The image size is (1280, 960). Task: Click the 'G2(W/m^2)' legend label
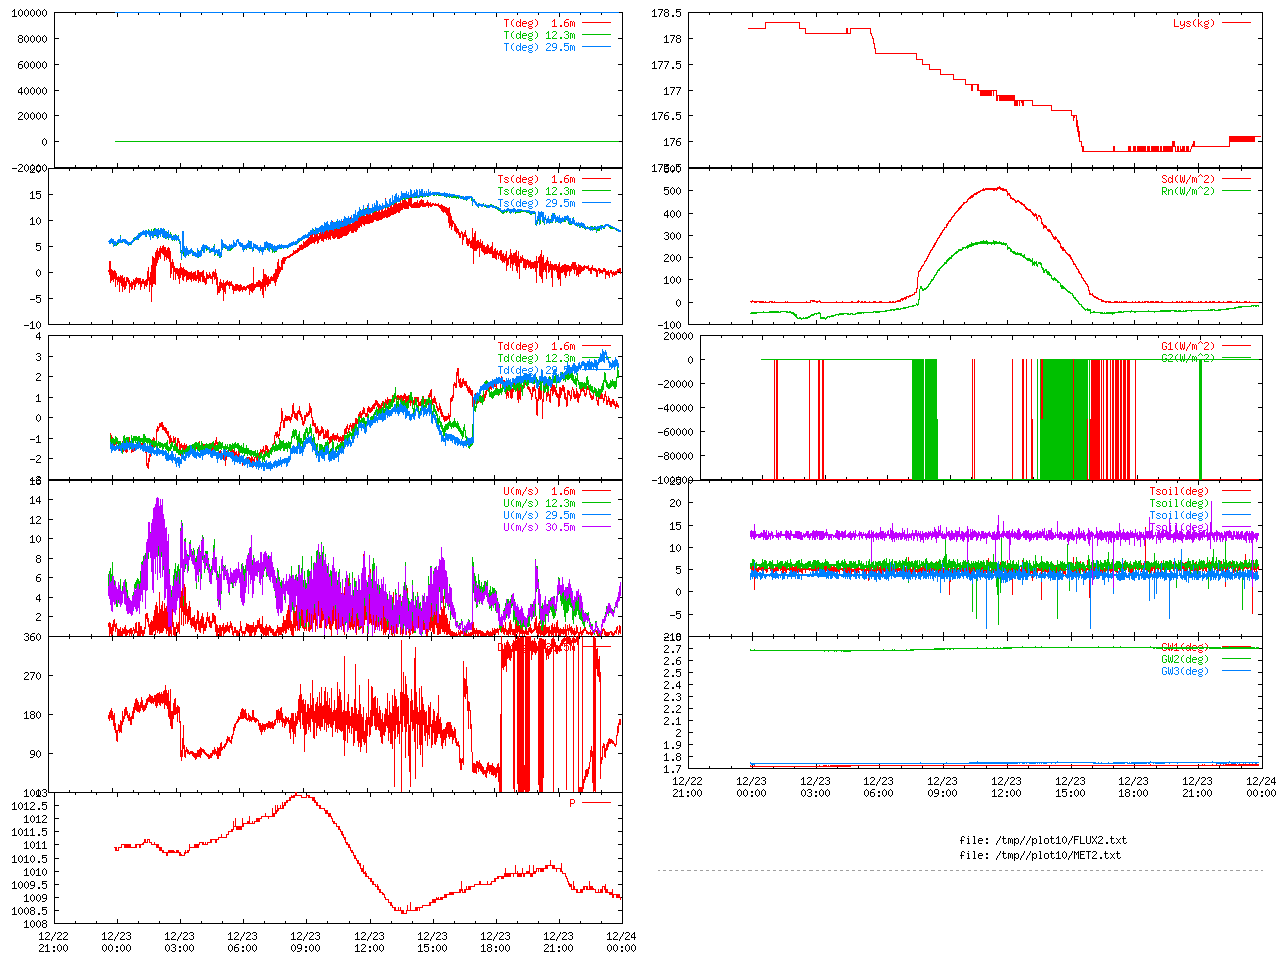point(1188,359)
